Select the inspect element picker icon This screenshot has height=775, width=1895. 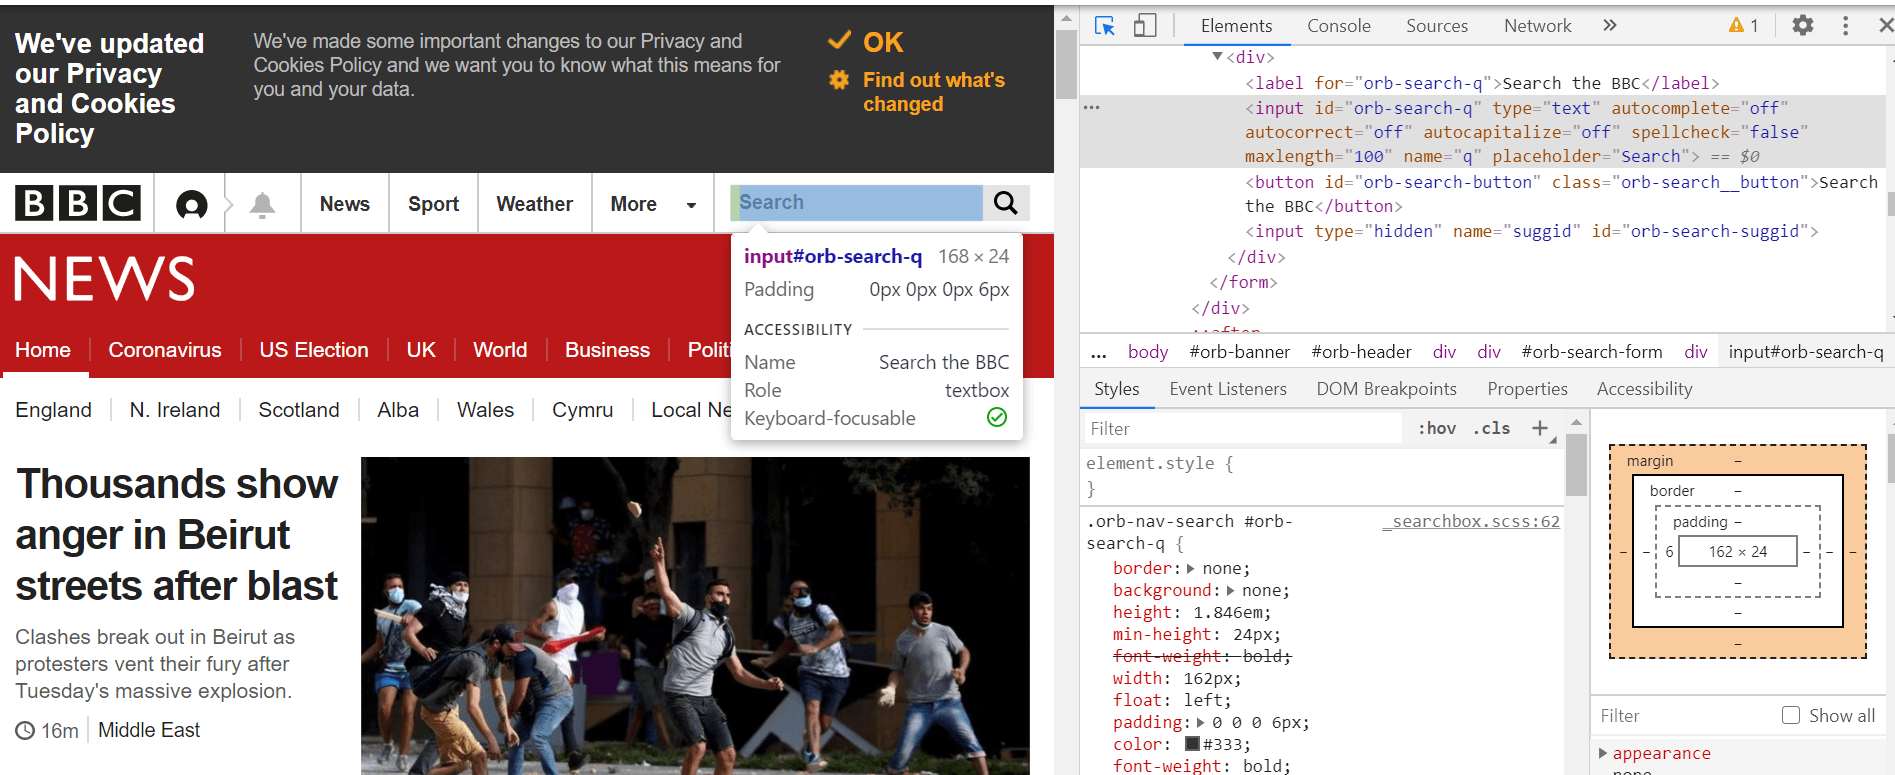(x=1105, y=26)
